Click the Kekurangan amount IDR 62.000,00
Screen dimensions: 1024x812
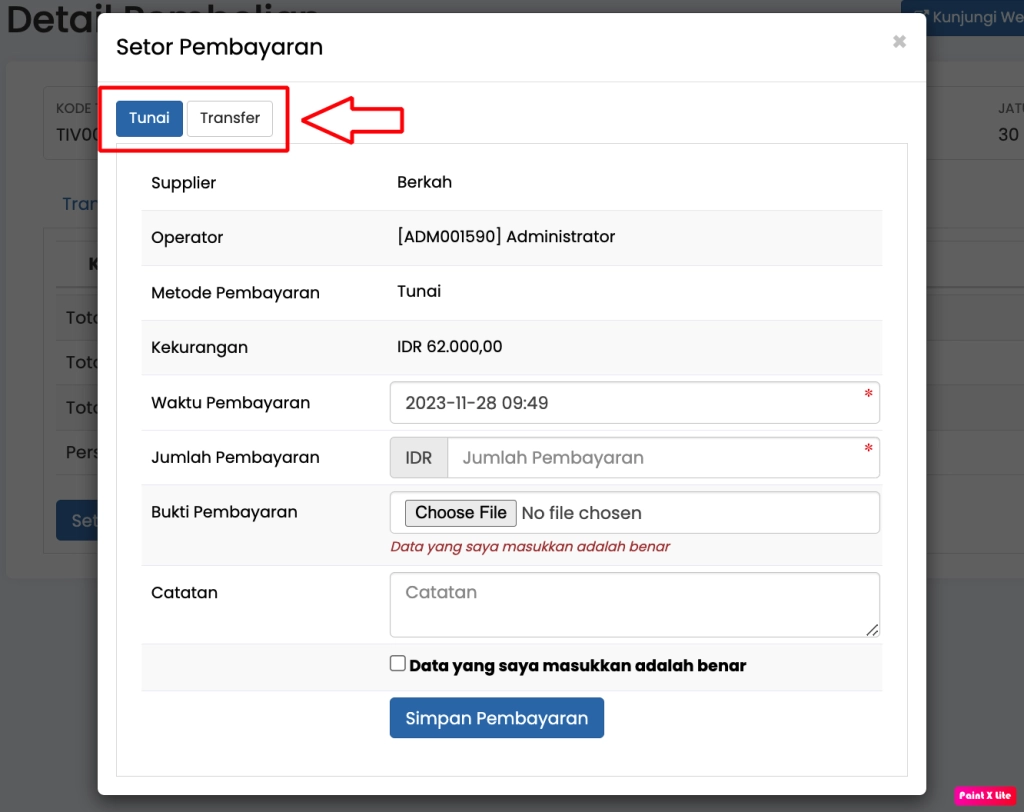[449, 347]
